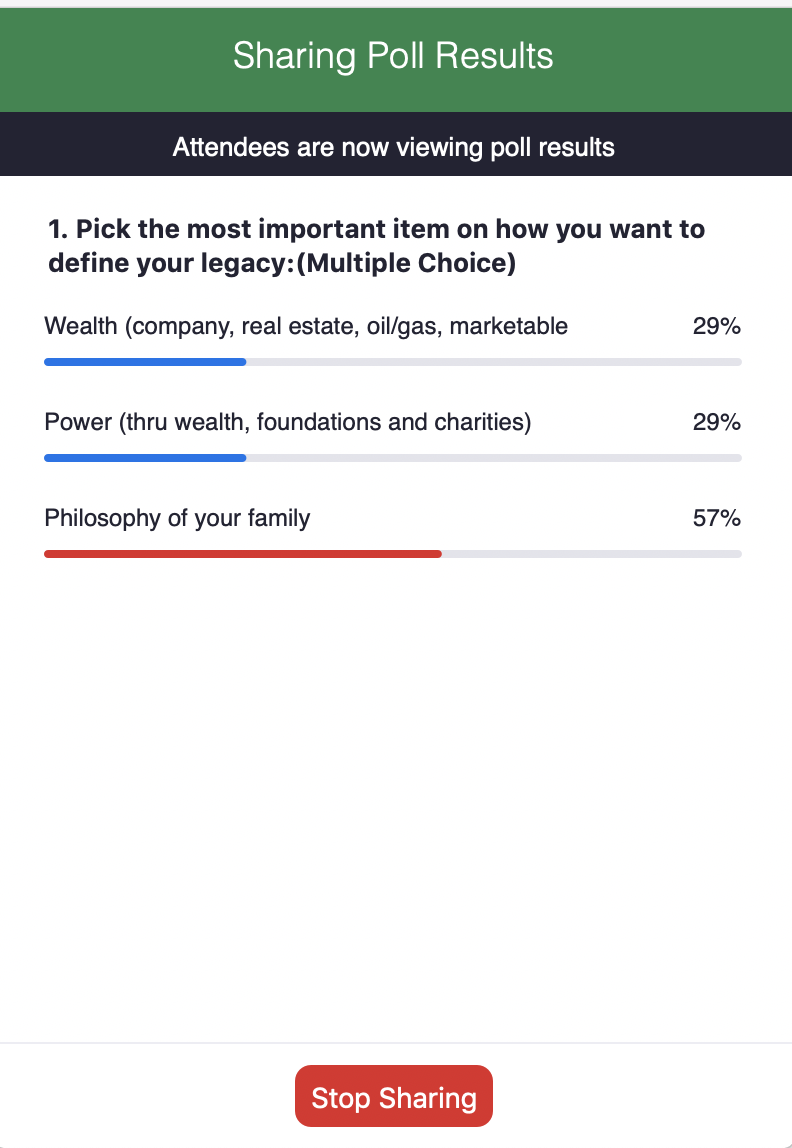This screenshot has width=792, height=1148.
Task: Click the blue filled part of the Wealth bar
Action: 145,361
